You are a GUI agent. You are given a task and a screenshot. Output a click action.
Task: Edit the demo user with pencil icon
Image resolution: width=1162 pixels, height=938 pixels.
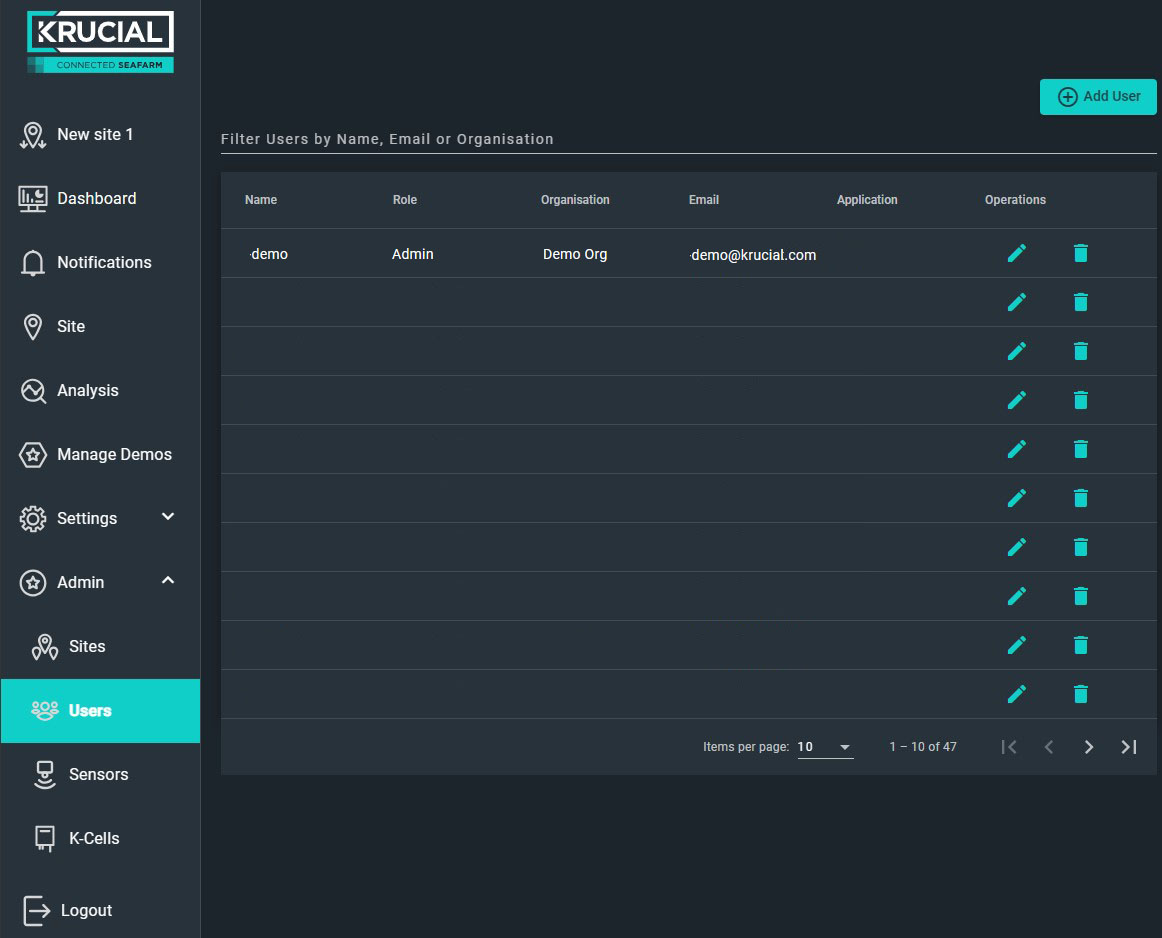pos(1017,253)
